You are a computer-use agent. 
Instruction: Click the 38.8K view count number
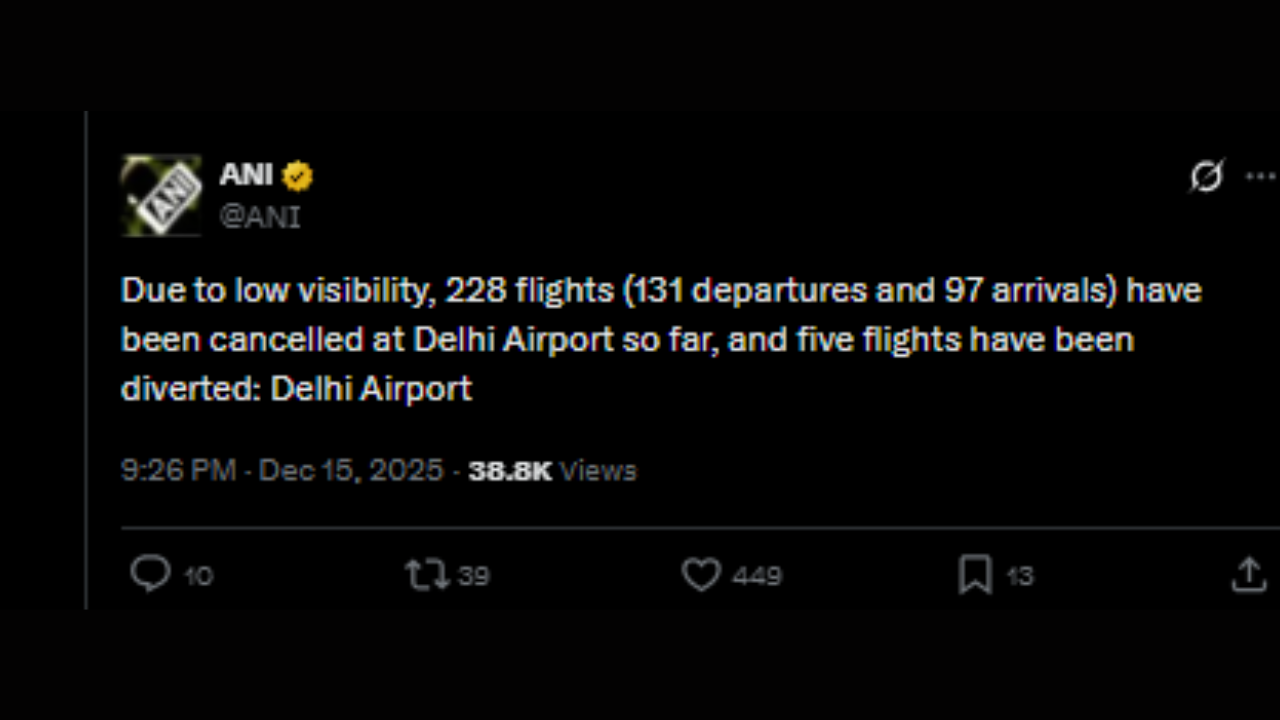(x=510, y=470)
